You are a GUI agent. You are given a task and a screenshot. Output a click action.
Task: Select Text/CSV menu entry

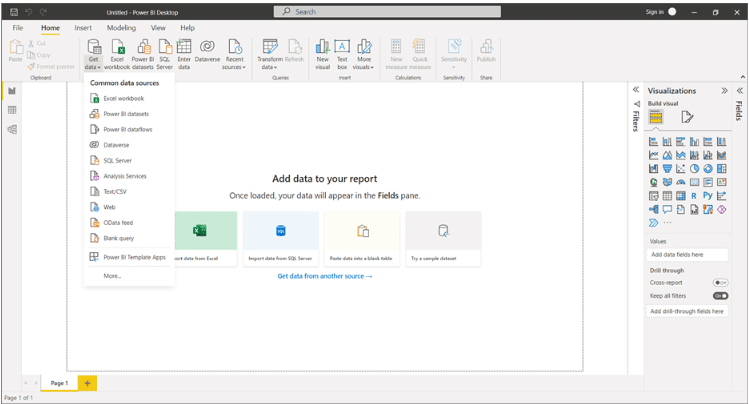tap(128, 191)
